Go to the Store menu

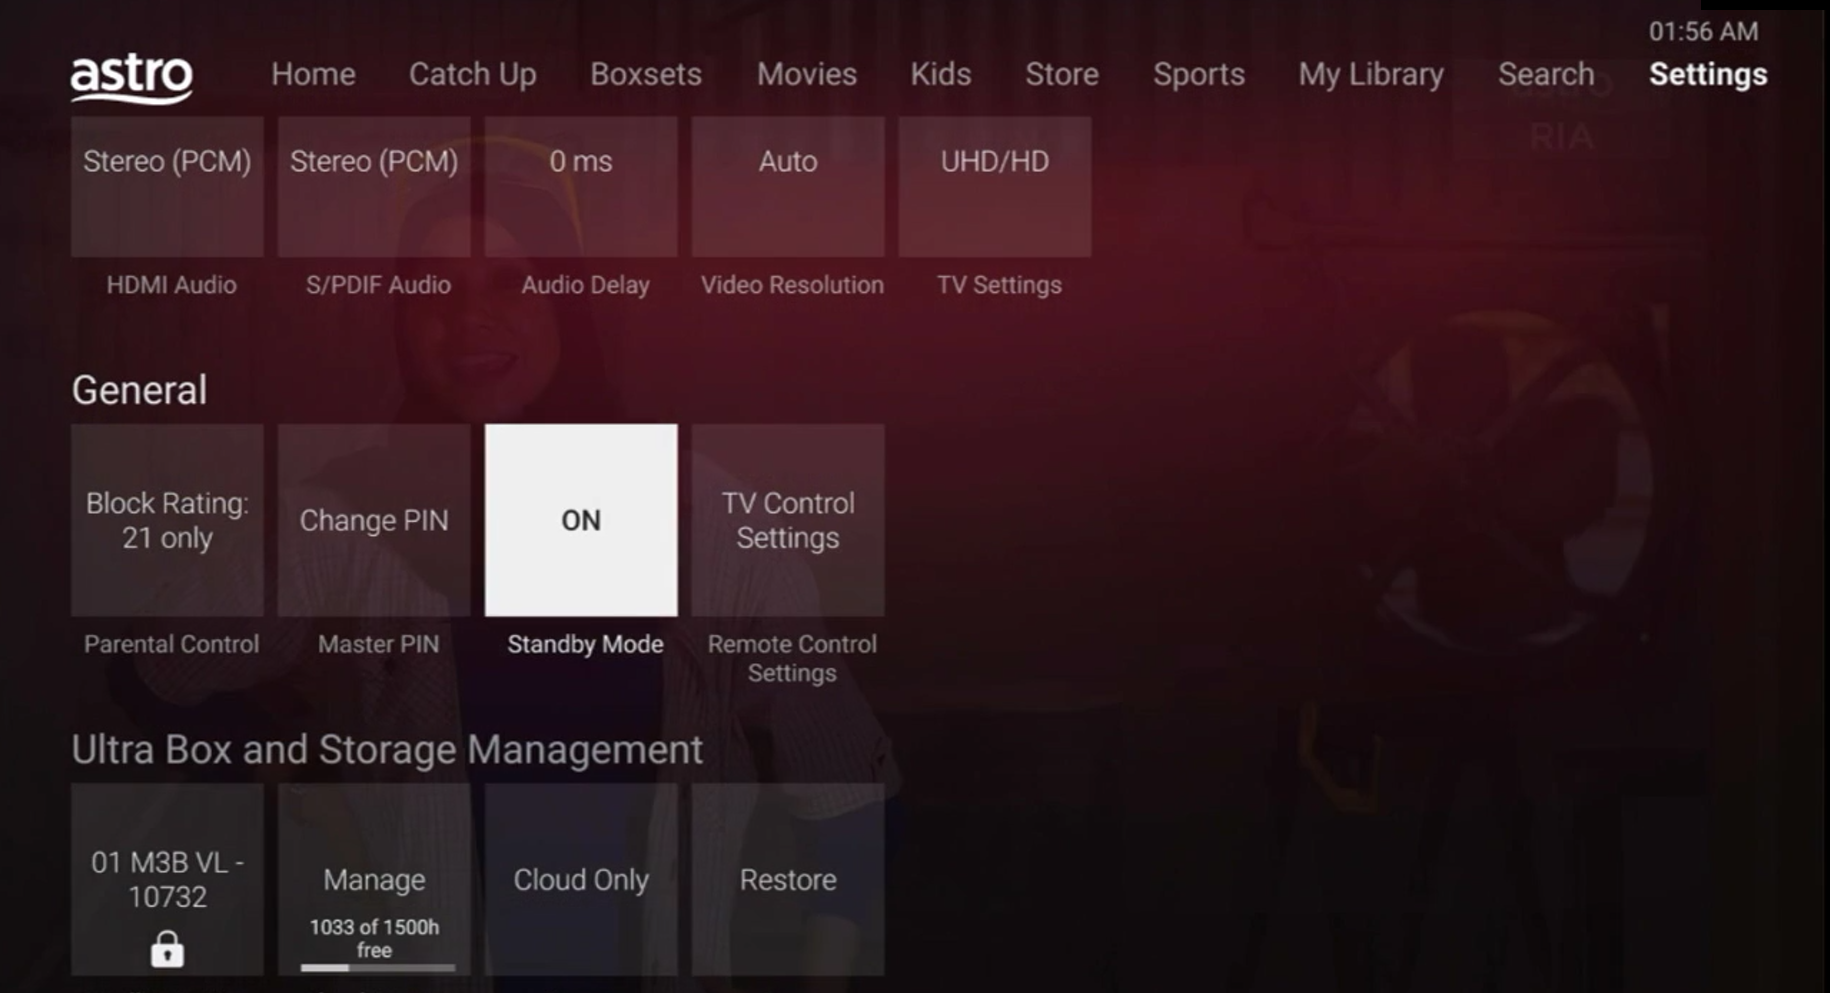(x=1061, y=74)
